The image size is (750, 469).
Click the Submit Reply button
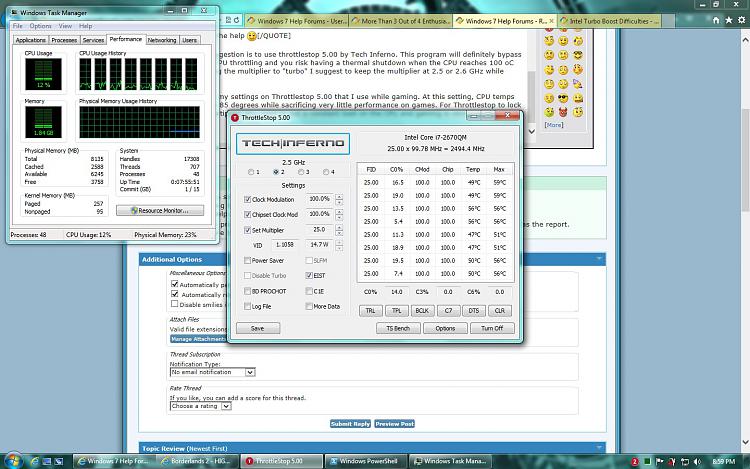pyautogui.click(x=350, y=424)
